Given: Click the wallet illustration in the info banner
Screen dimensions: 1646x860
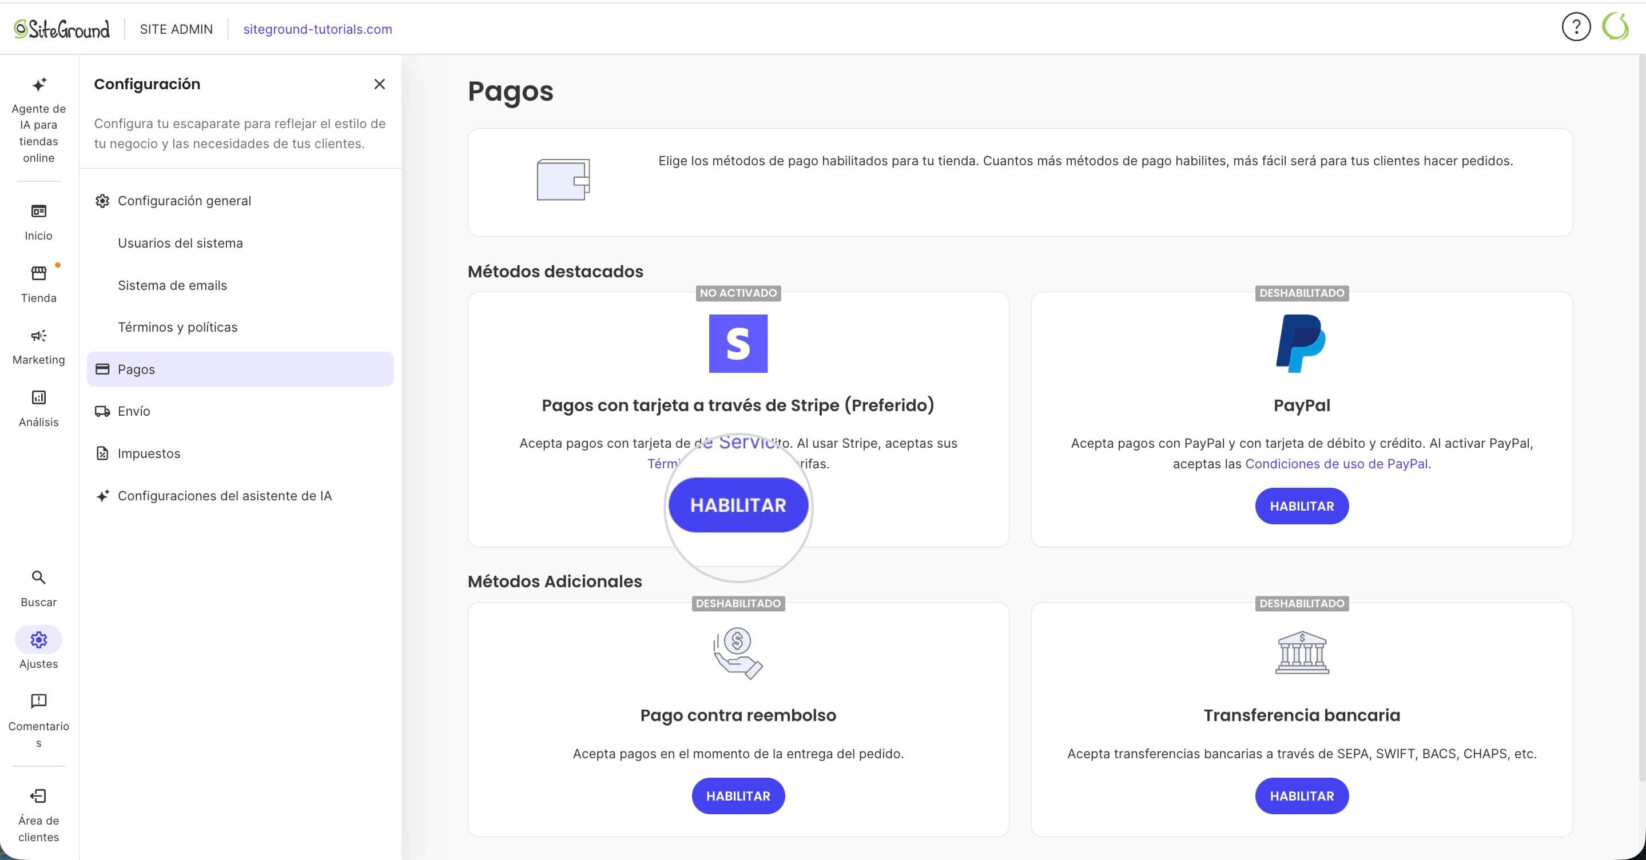Looking at the screenshot, I should coord(563,180).
